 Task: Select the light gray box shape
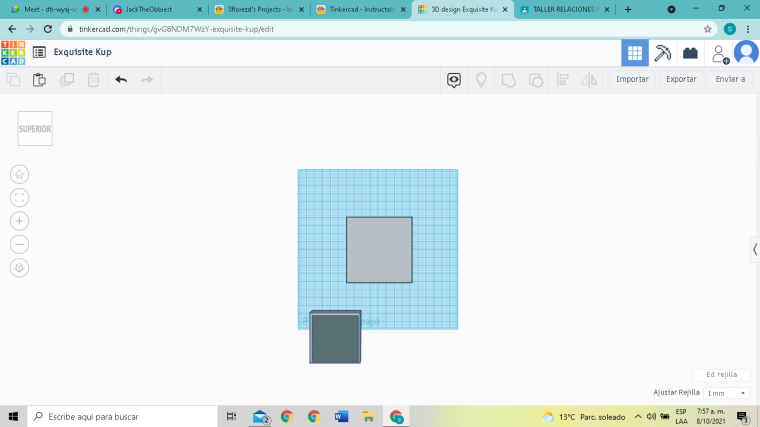[380, 250]
